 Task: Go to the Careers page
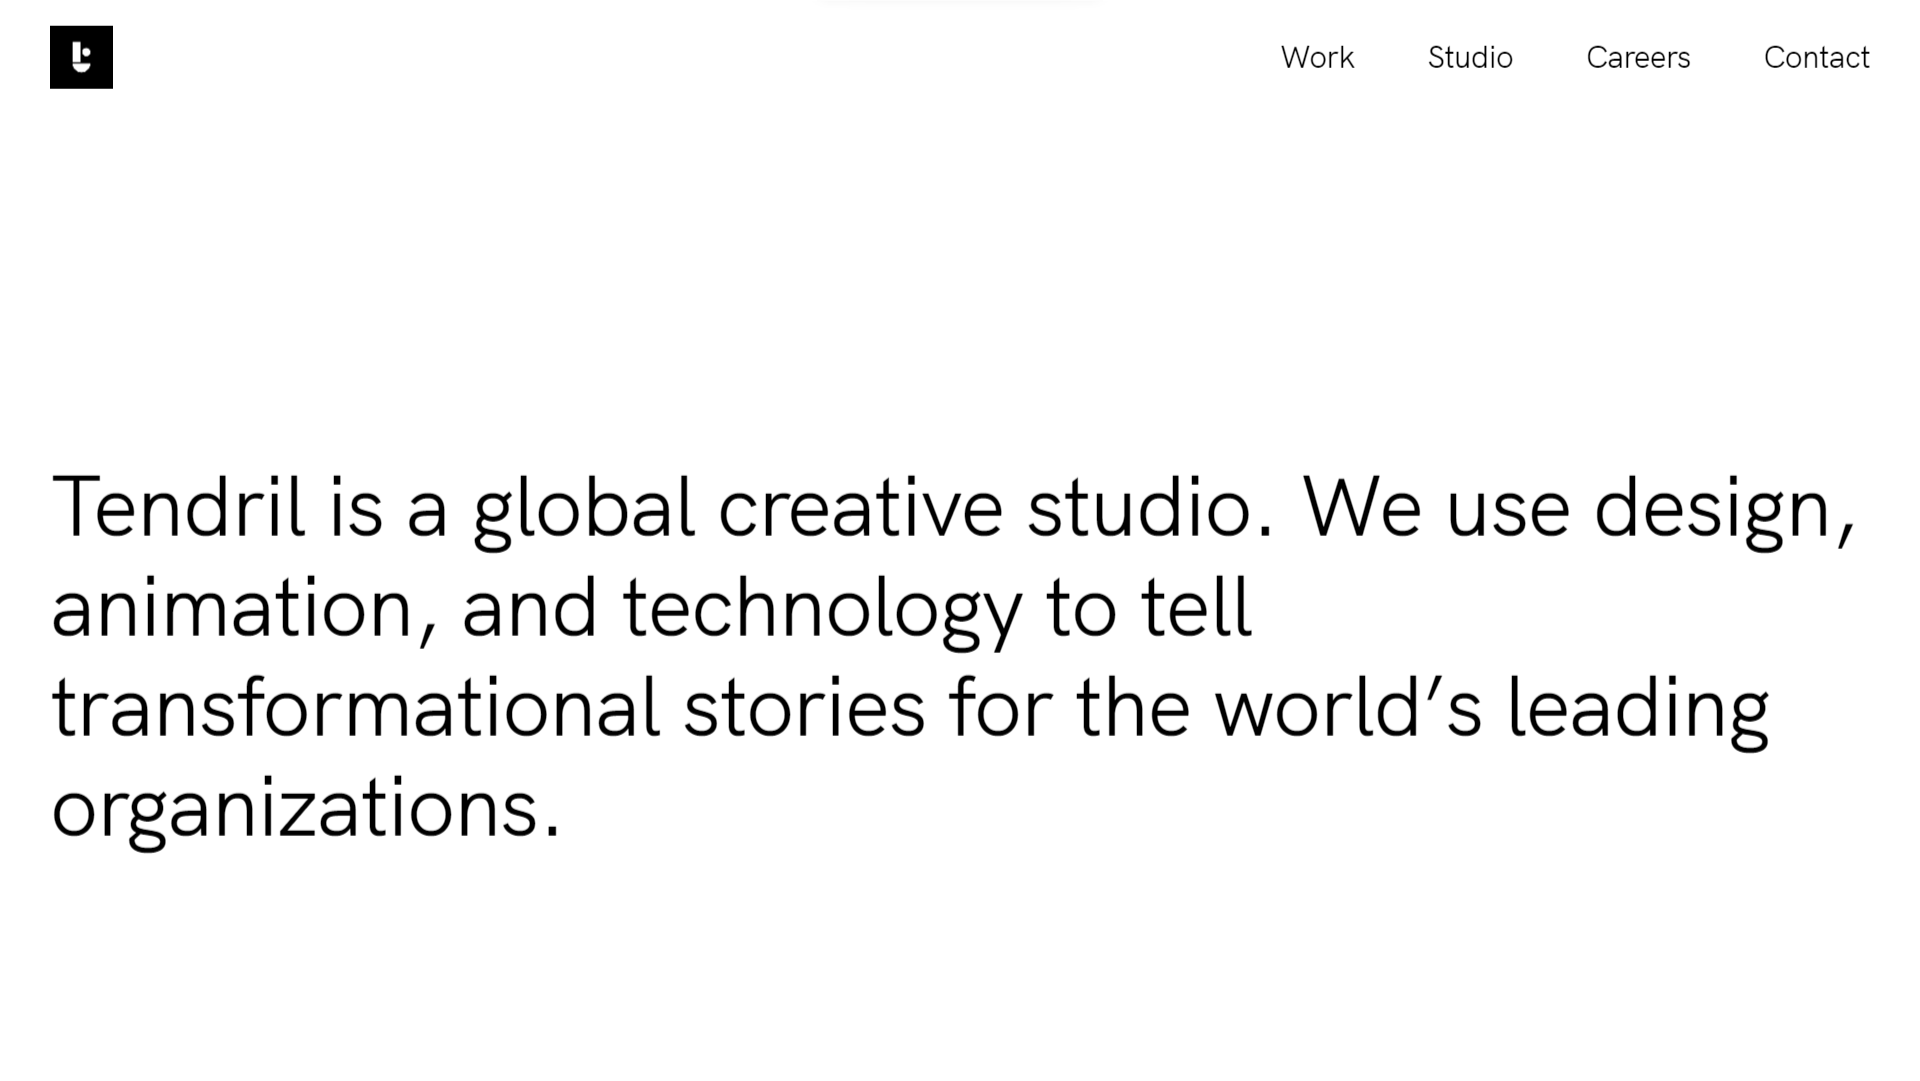coord(1638,58)
